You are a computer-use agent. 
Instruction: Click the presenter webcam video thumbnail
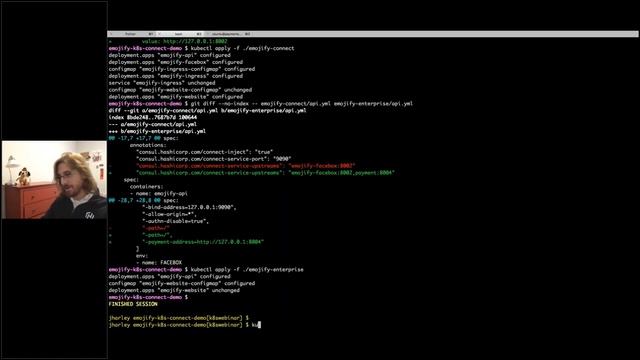(x=54, y=180)
